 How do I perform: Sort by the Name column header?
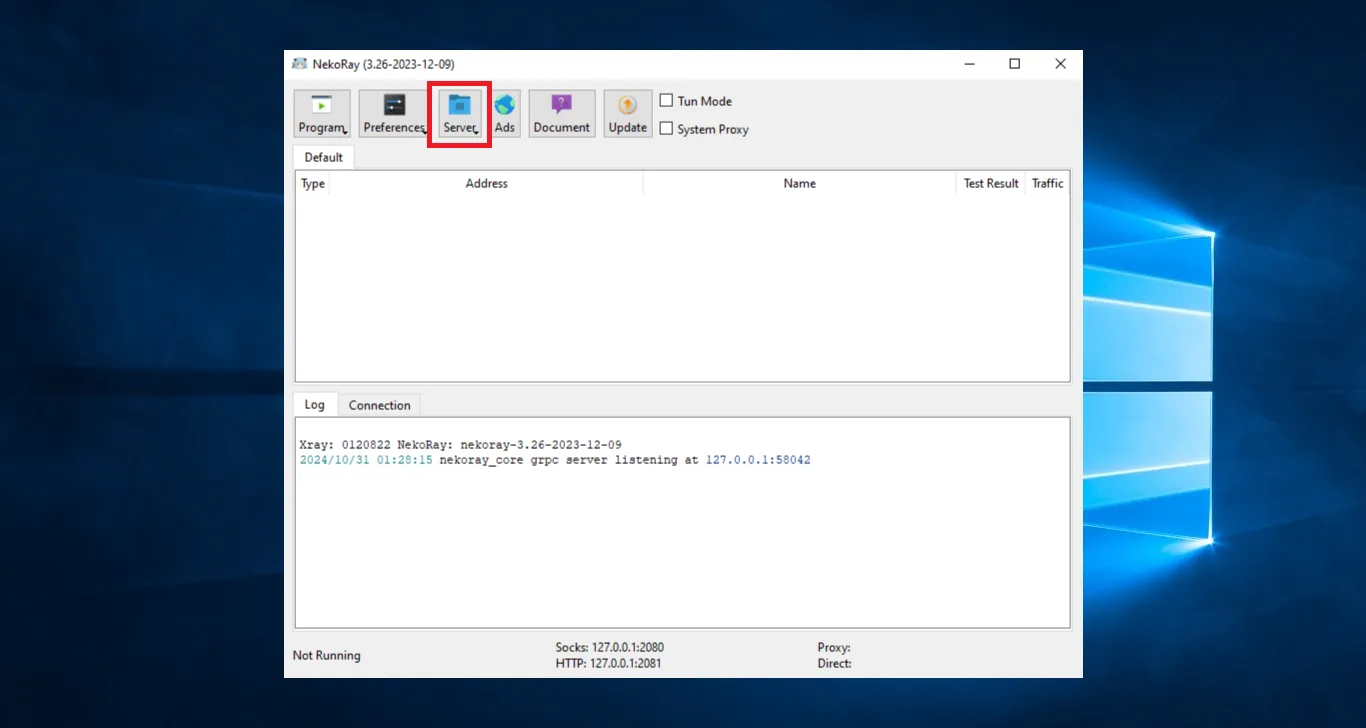pos(800,183)
